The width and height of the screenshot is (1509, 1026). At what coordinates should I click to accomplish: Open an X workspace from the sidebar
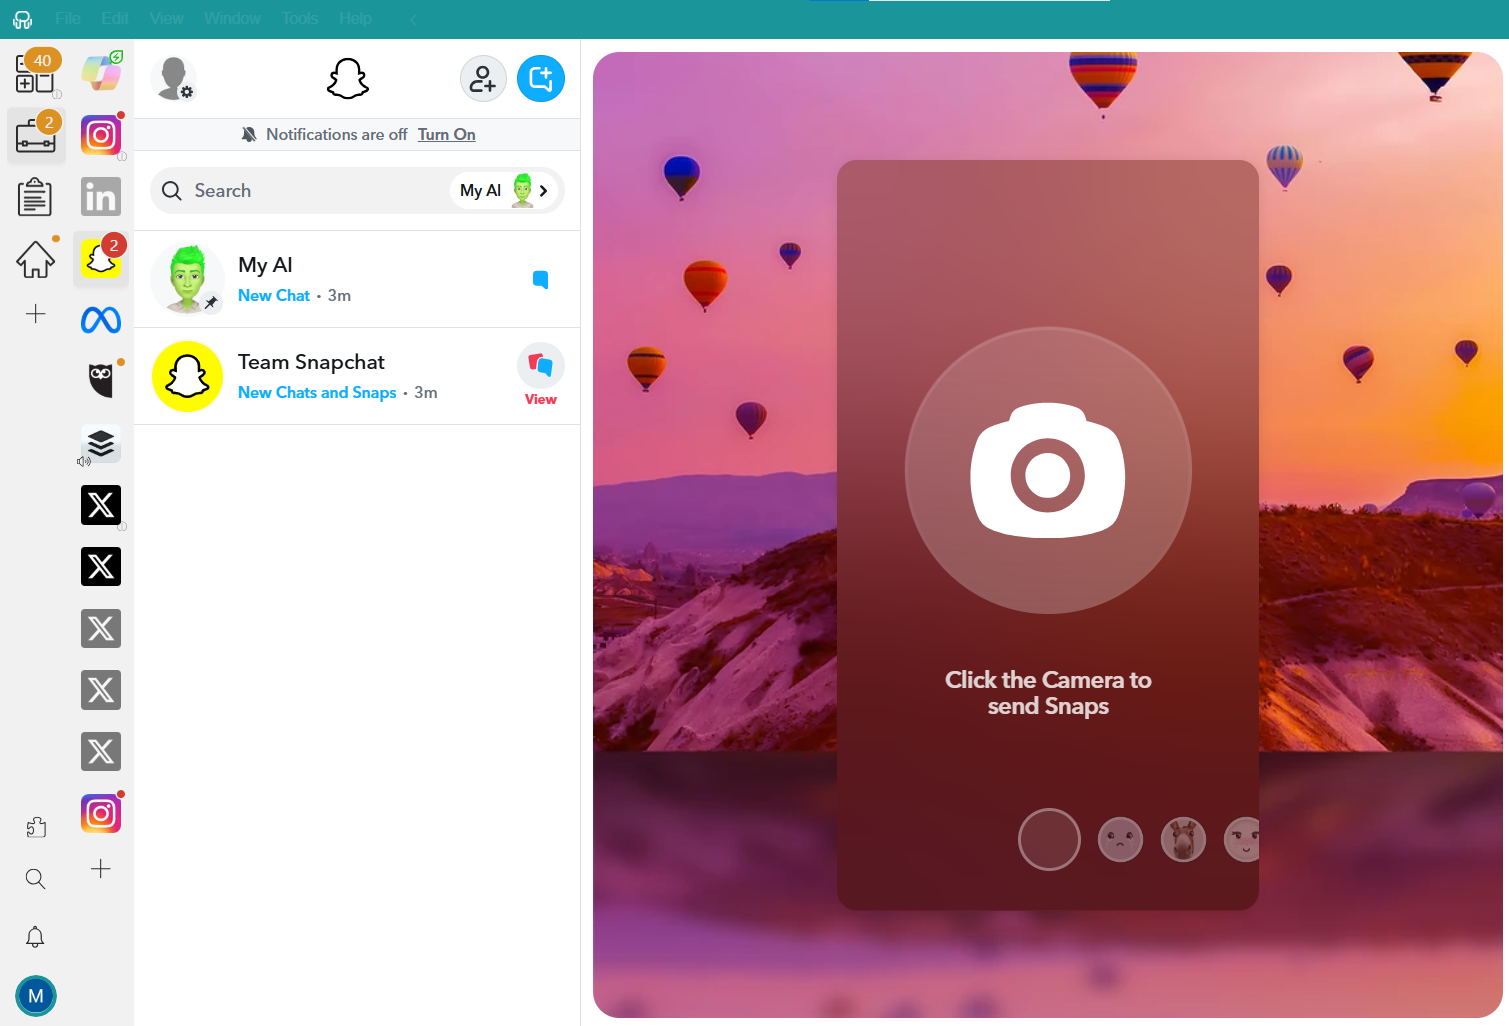tap(101, 505)
